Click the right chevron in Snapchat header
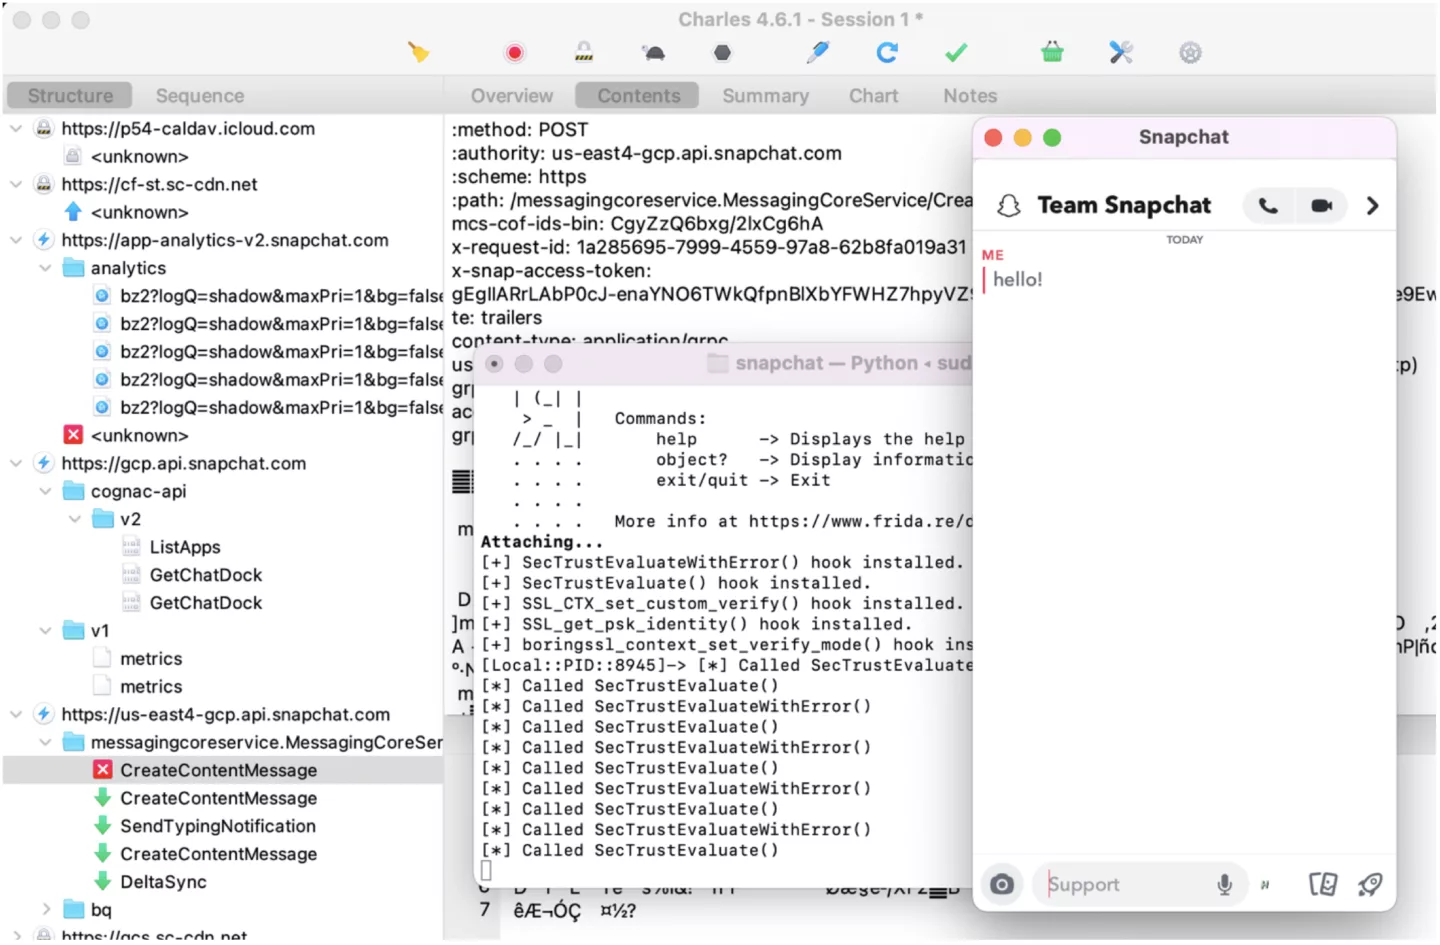Screen dimensions: 1440x945 point(1373,205)
